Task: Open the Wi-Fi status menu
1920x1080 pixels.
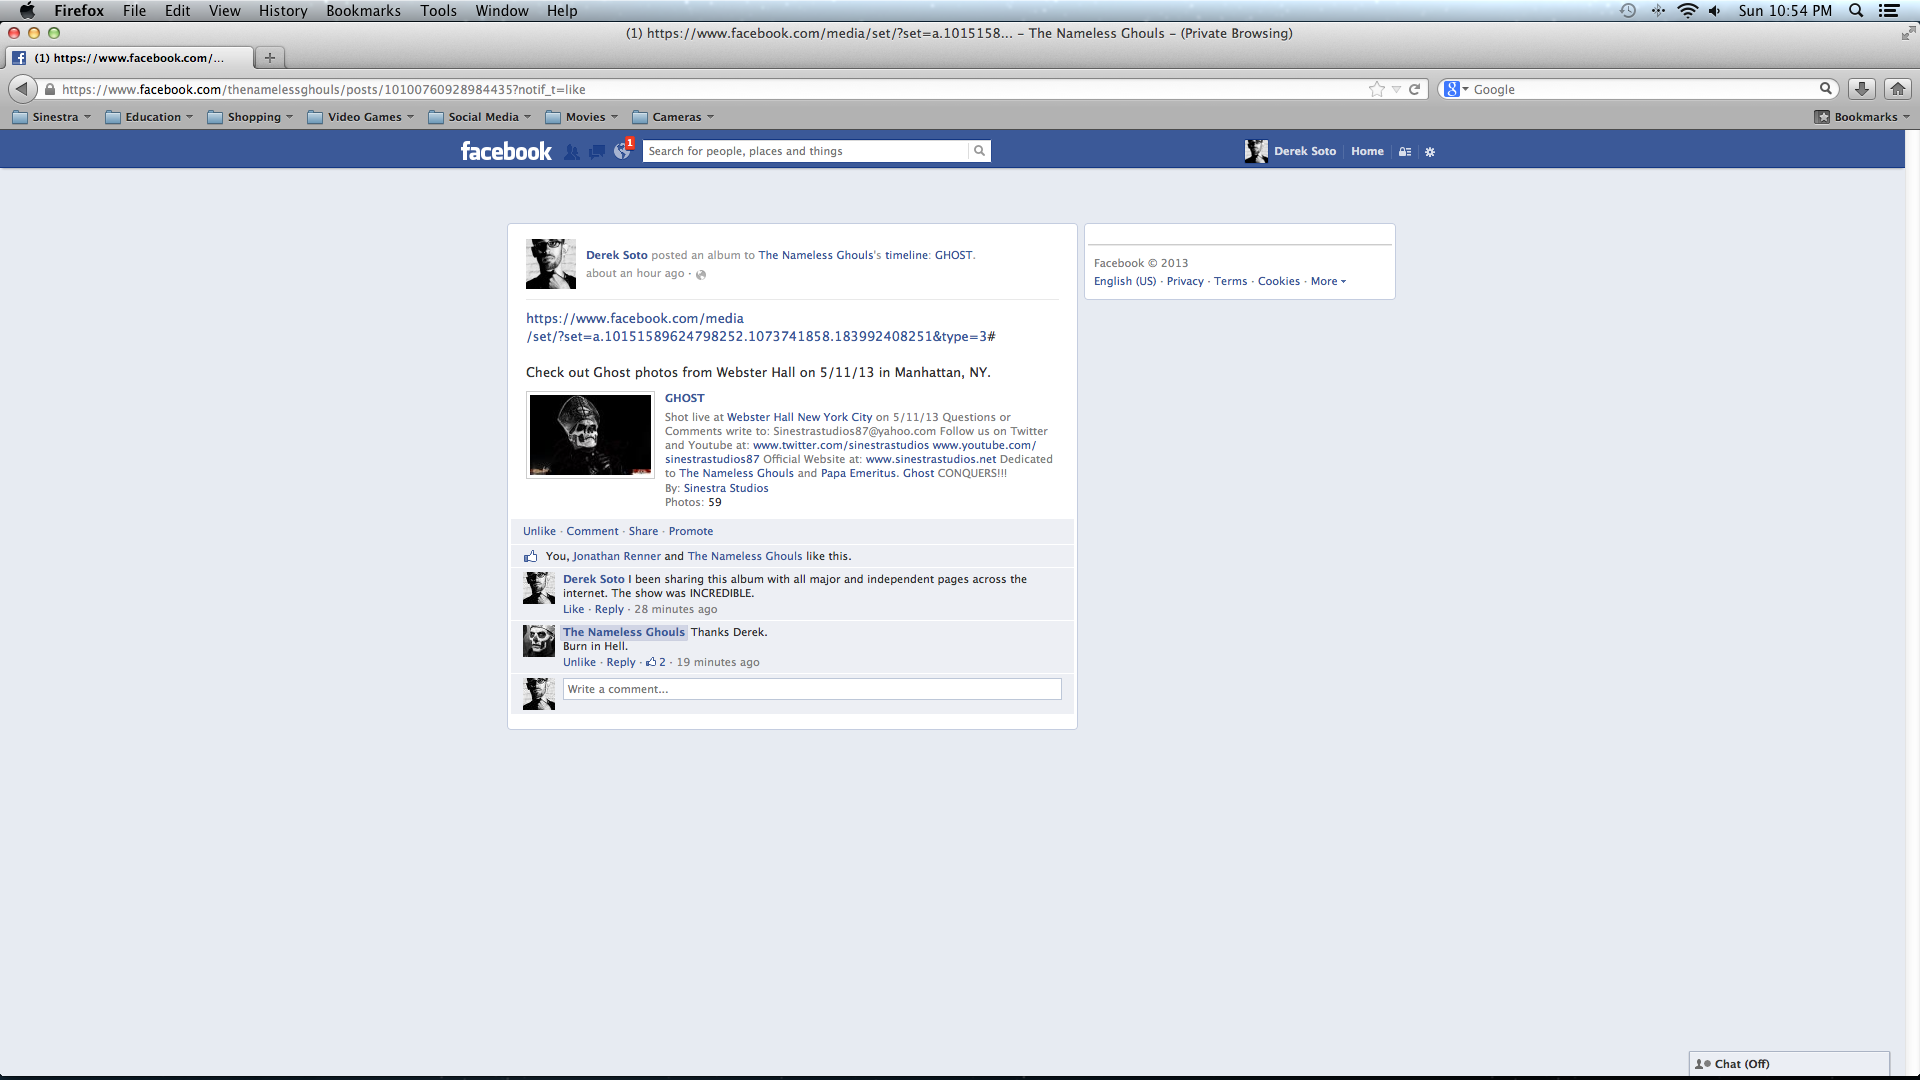Action: click(1688, 11)
